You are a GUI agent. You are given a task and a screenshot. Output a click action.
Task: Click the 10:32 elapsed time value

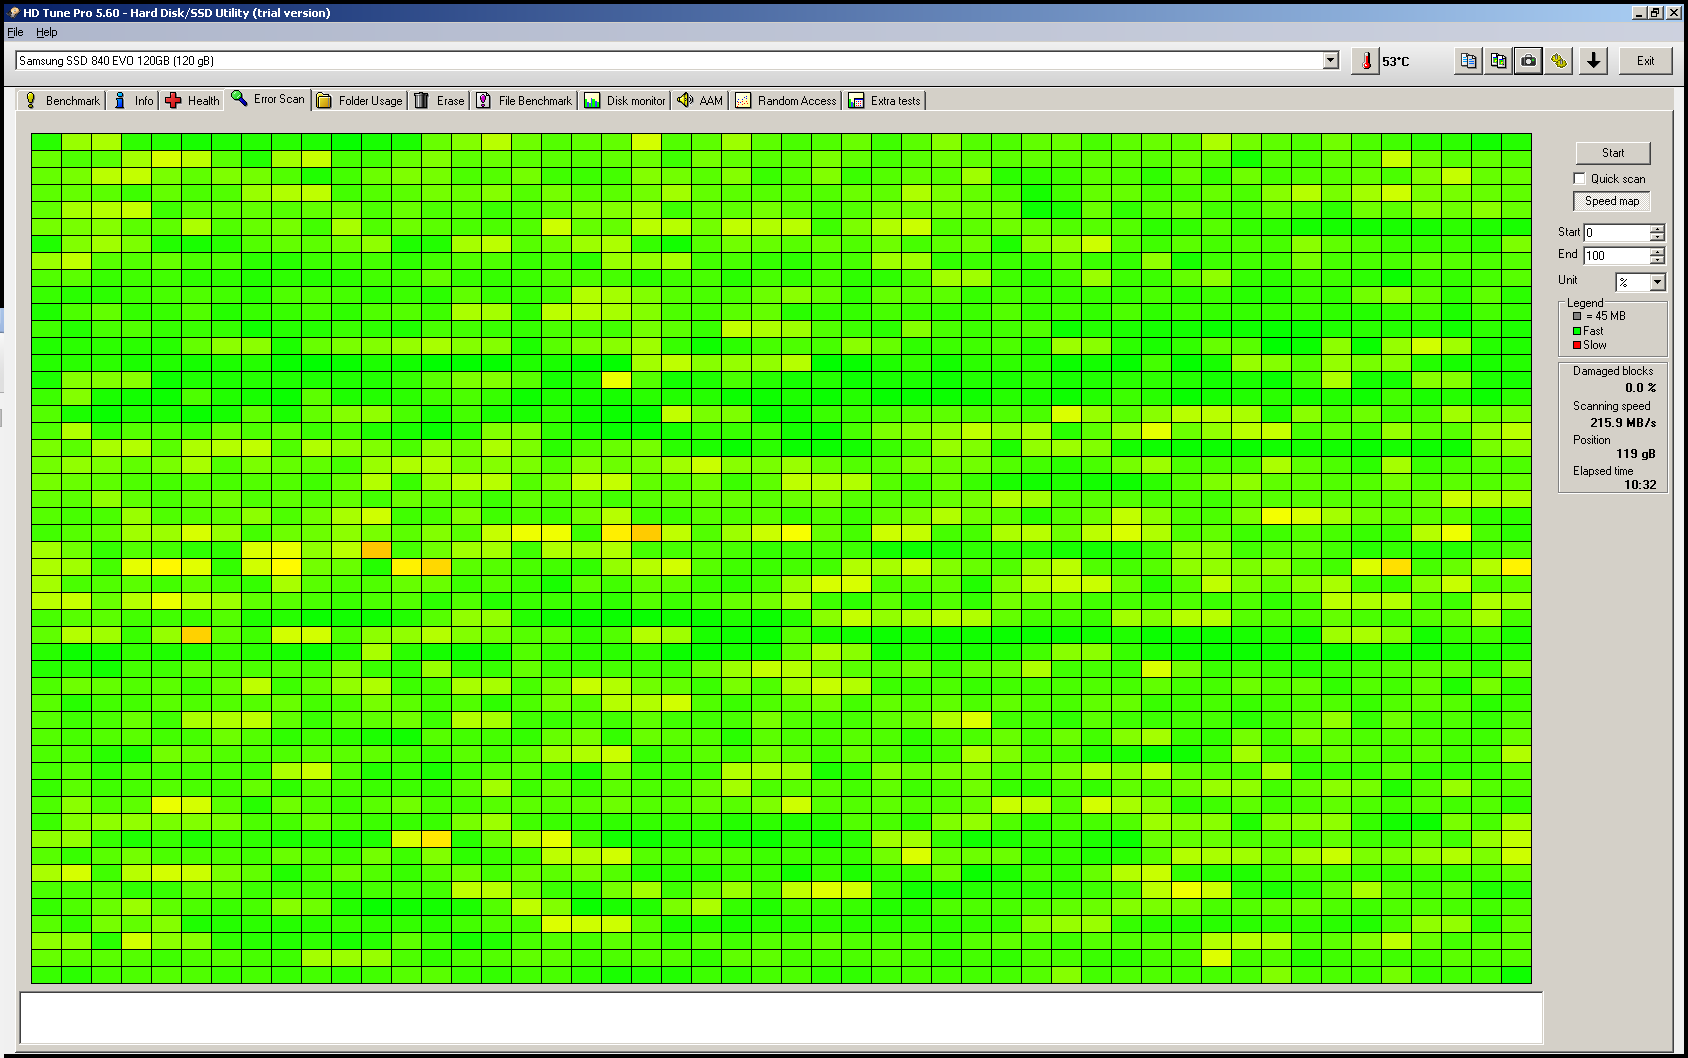point(1640,485)
